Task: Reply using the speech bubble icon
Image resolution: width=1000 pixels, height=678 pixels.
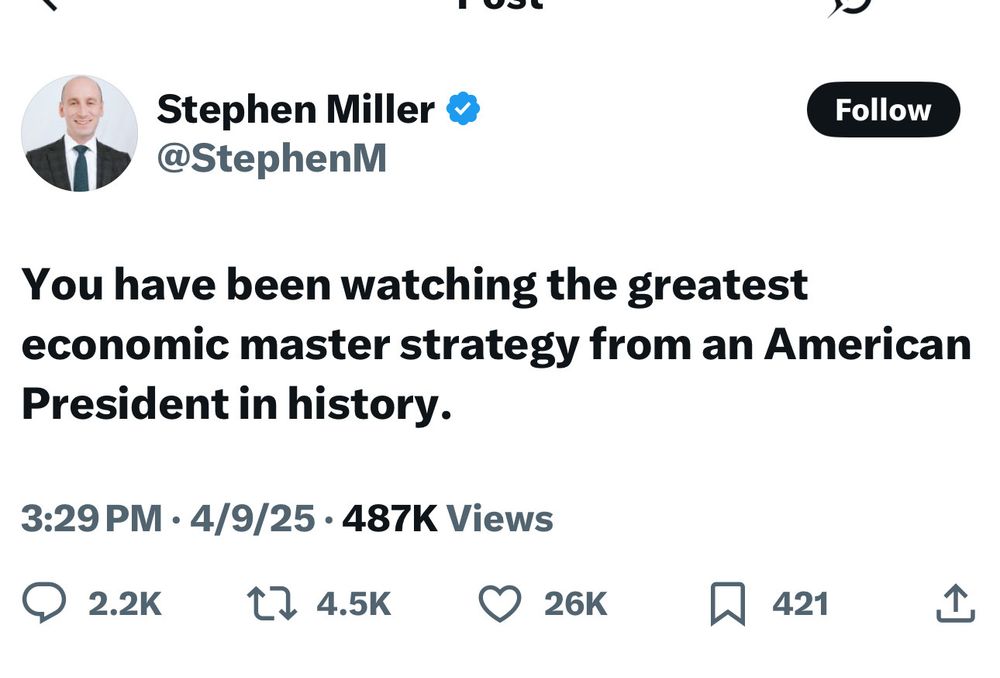Action: [x=44, y=602]
